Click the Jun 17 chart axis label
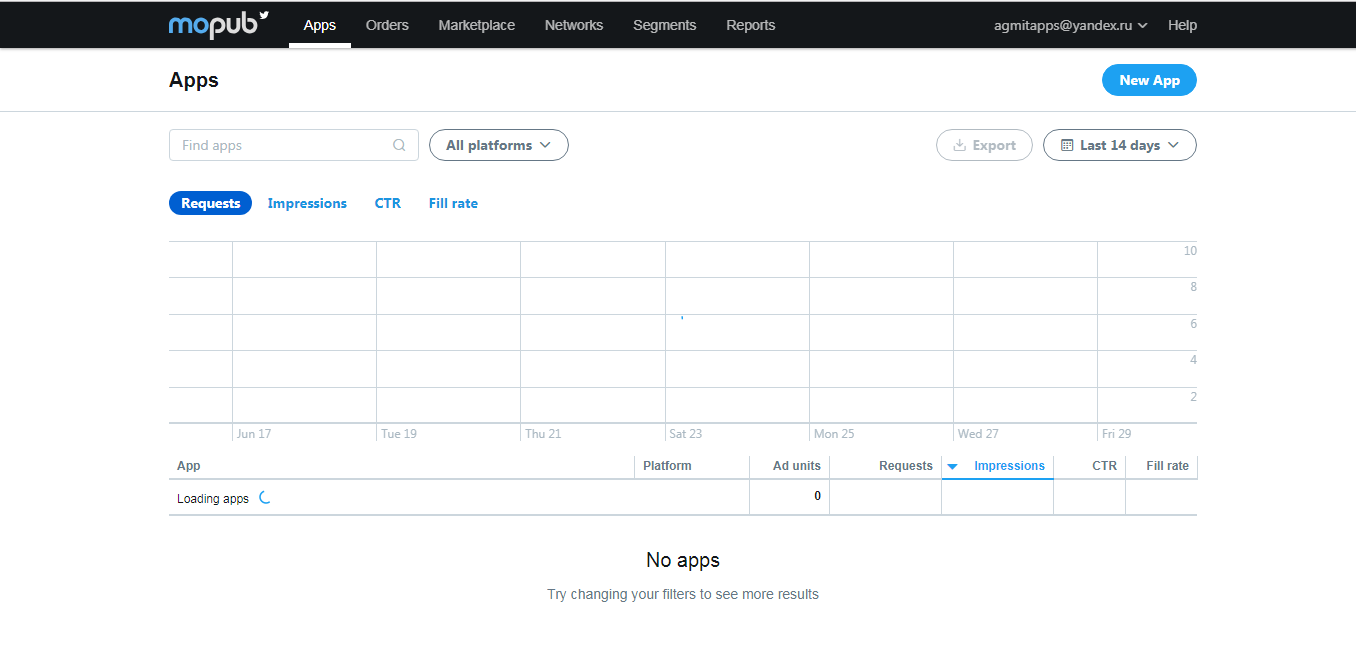The height and width of the screenshot is (664, 1356). click(x=254, y=434)
